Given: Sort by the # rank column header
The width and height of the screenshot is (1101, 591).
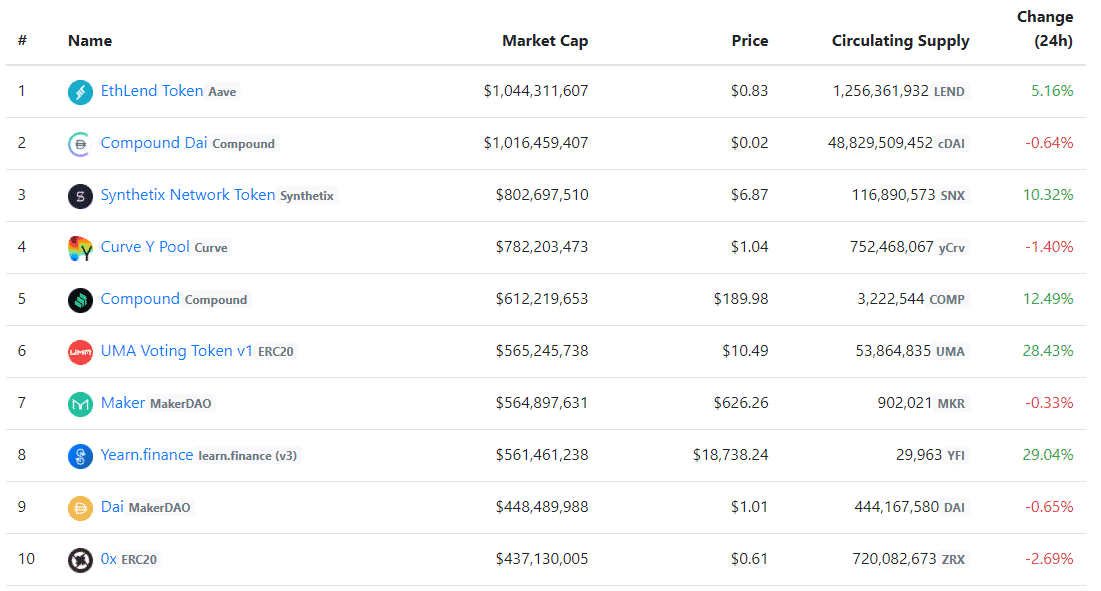Looking at the screenshot, I should [x=22, y=41].
